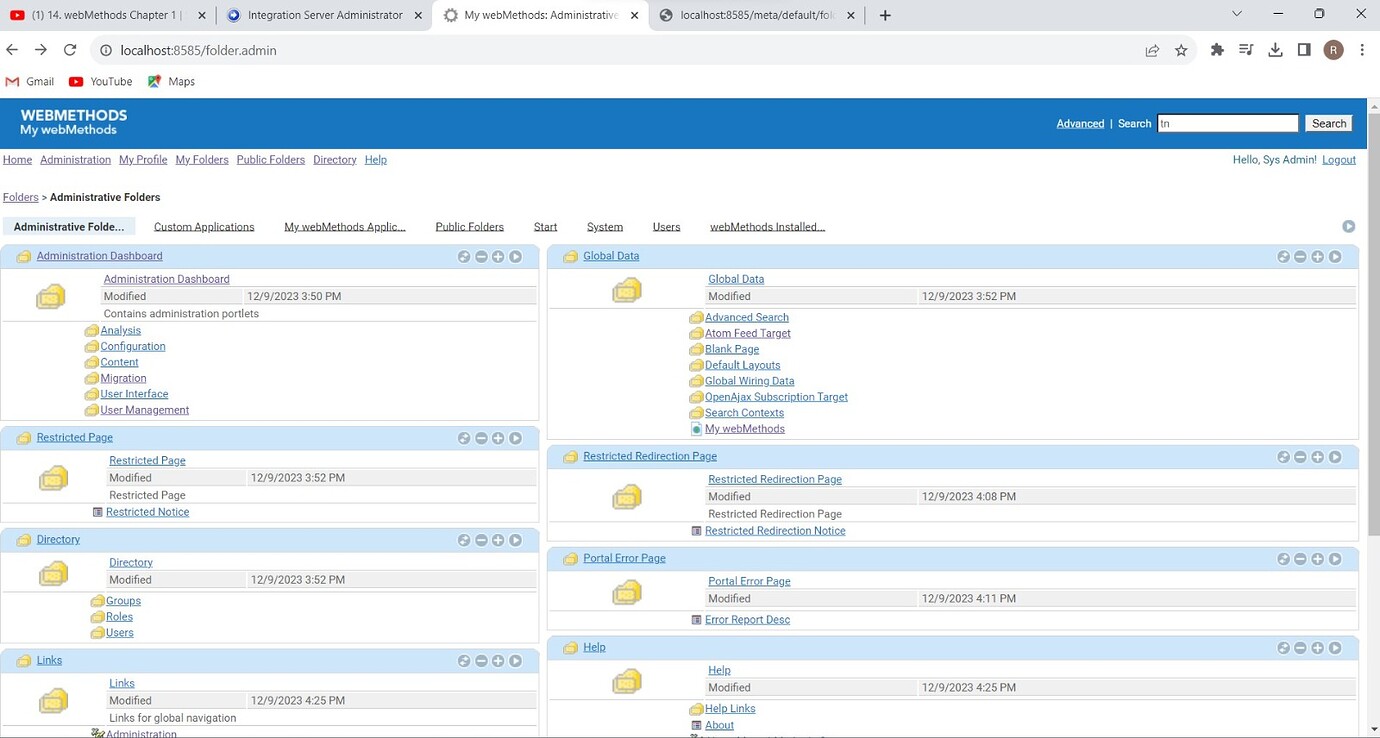Open Chrome tab search chevron
Screen dimensions: 1380x738
(1237, 14)
